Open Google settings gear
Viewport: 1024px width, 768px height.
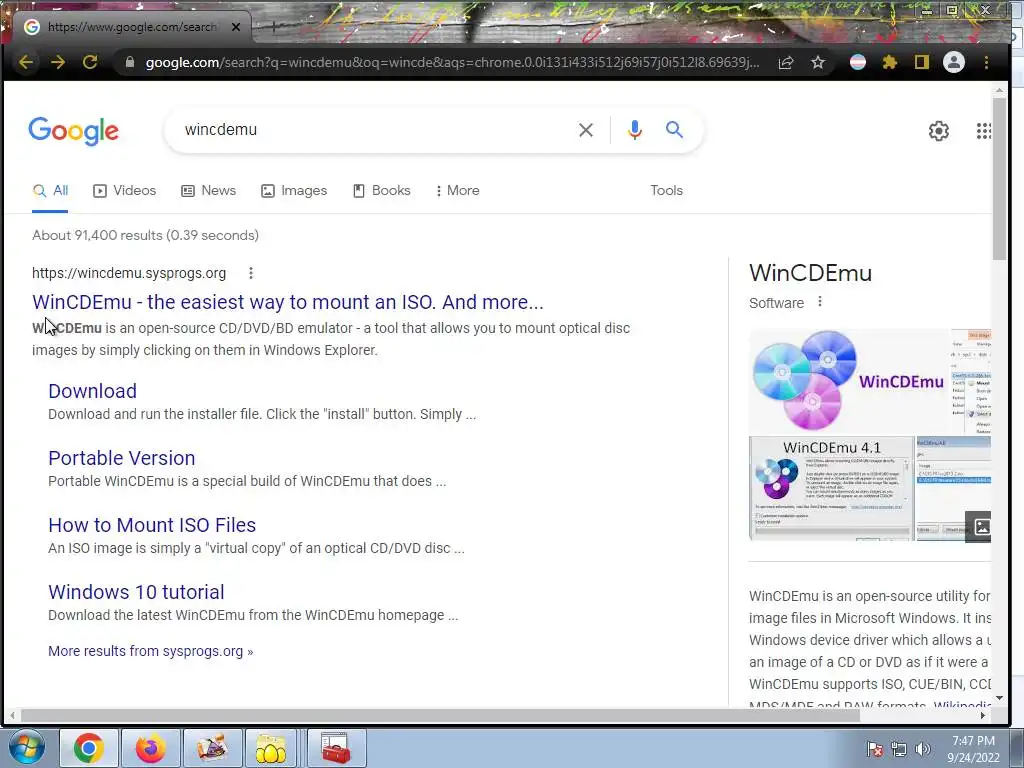(x=938, y=131)
